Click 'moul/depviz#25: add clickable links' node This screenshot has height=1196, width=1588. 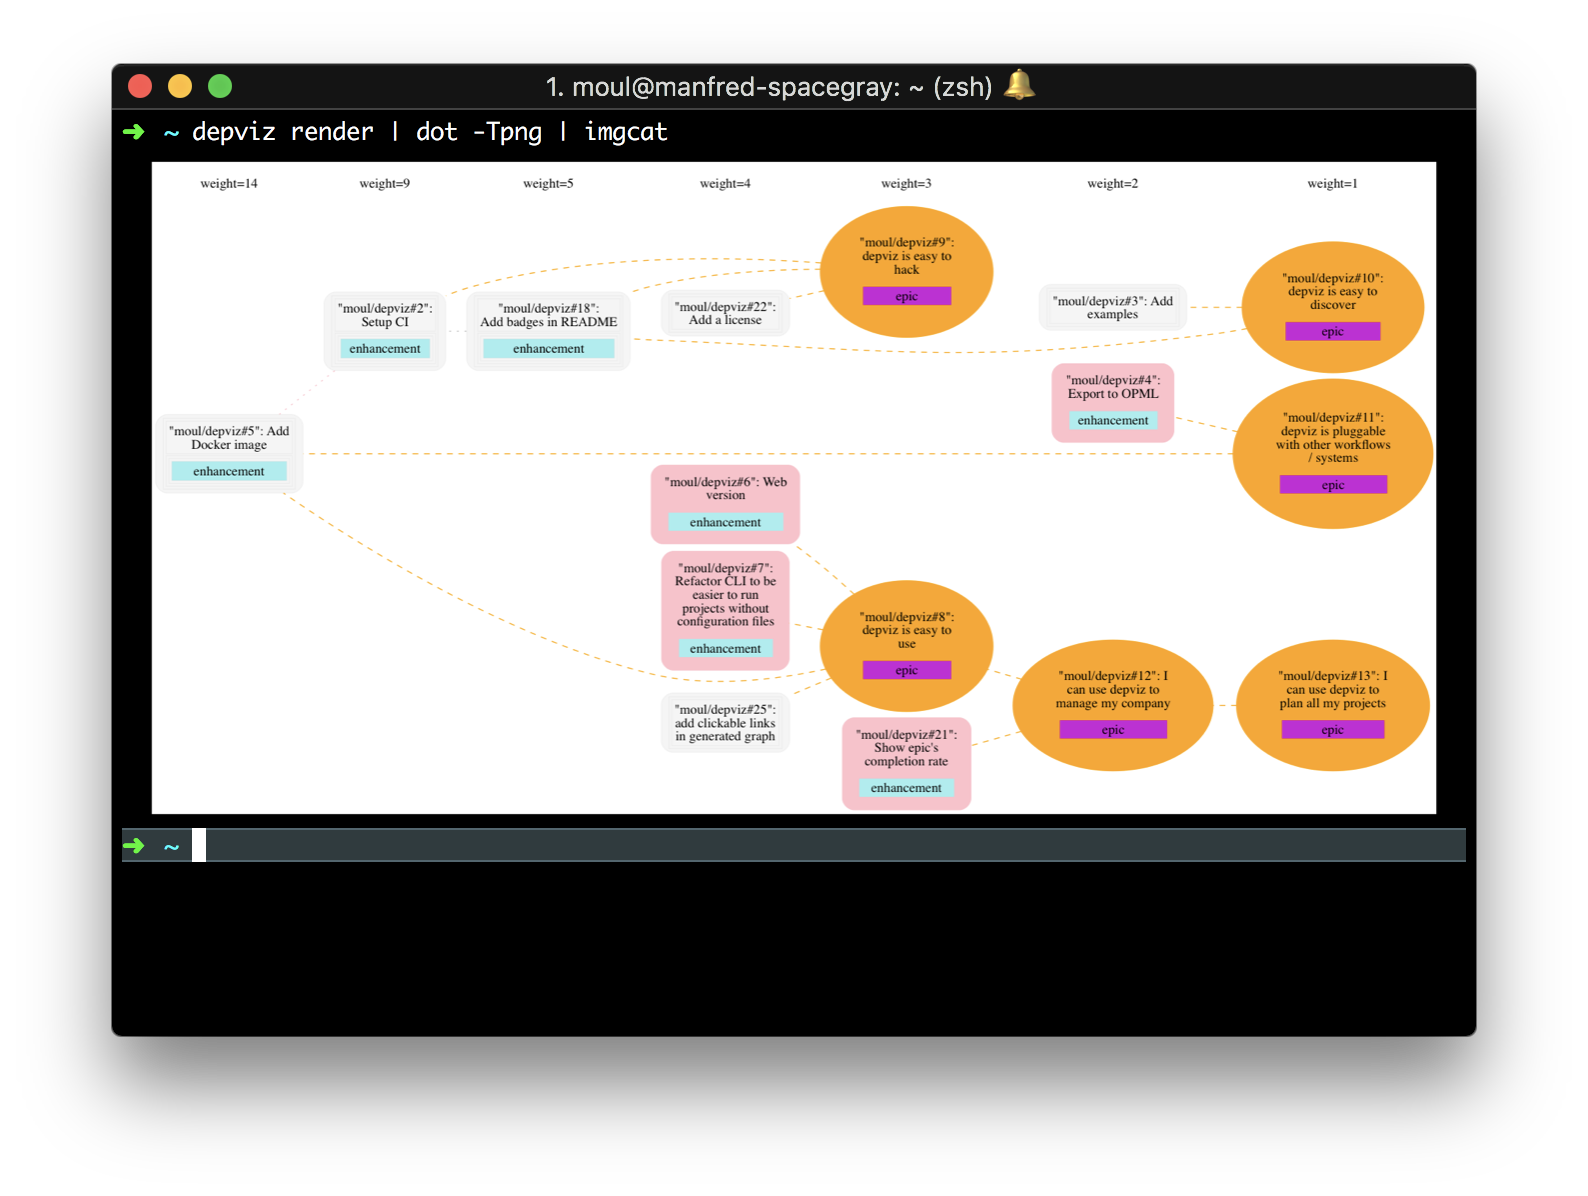coord(725,723)
